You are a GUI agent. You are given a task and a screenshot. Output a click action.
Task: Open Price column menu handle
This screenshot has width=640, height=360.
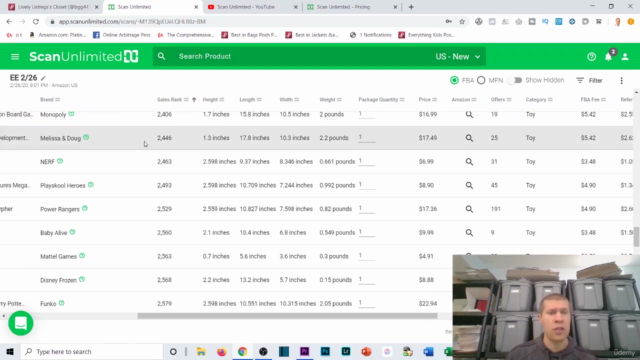(435, 100)
